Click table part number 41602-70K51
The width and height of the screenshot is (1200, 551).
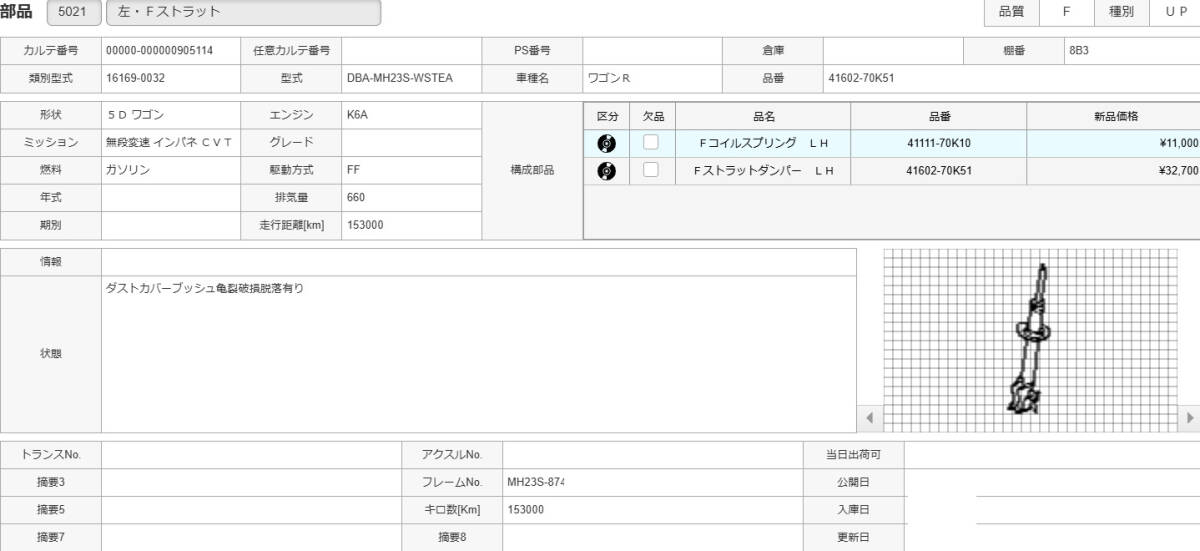(939, 171)
